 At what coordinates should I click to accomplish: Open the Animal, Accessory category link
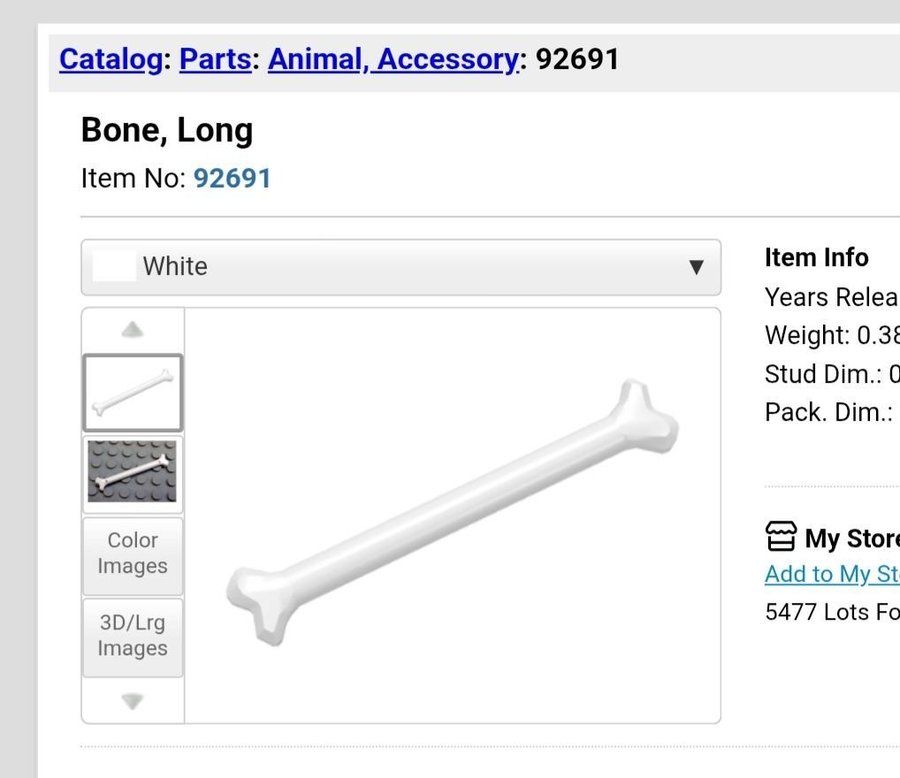(393, 59)
